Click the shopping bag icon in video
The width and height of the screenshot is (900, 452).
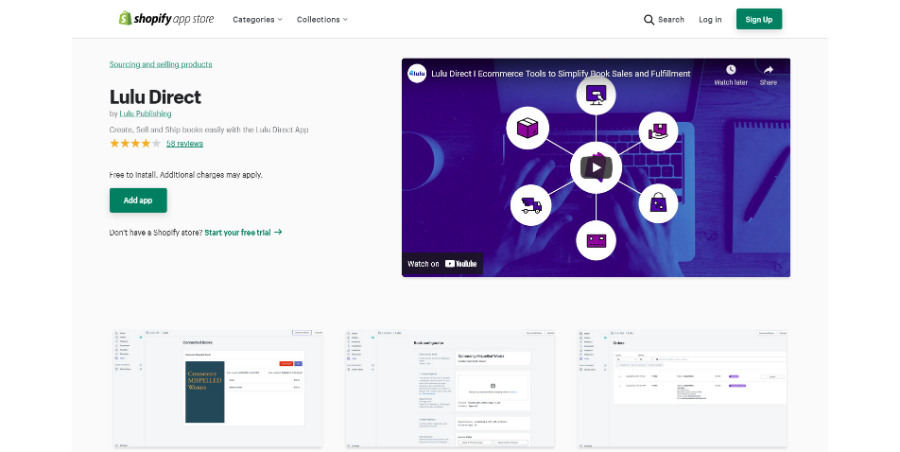coord(658,203)
